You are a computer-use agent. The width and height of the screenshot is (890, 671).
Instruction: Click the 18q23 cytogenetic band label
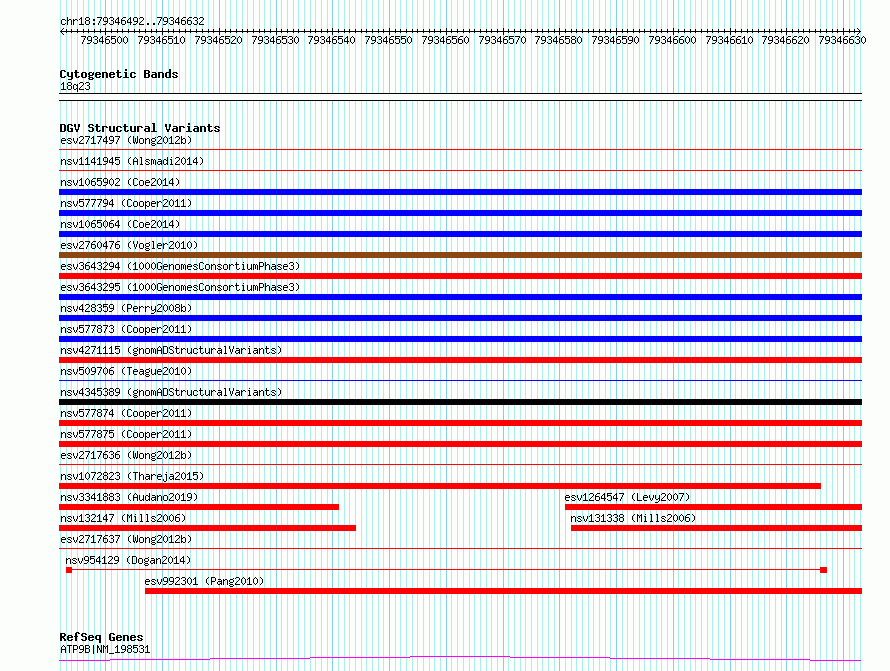pyautogui.click(x=75, y=86)
